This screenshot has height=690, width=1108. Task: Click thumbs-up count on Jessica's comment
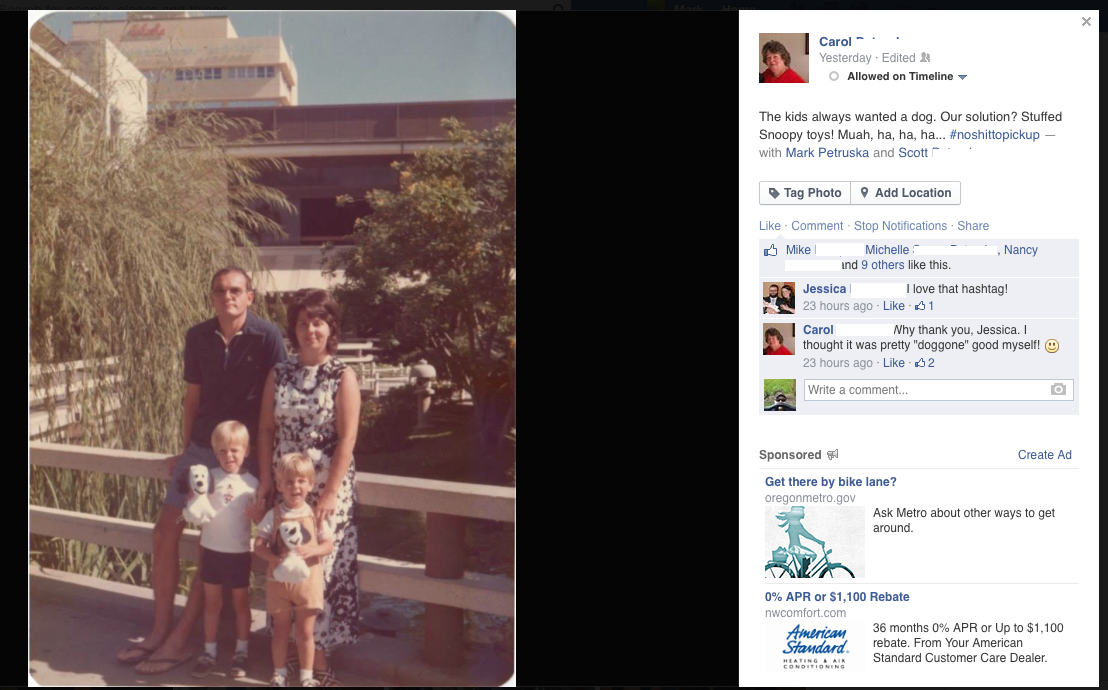924,306
